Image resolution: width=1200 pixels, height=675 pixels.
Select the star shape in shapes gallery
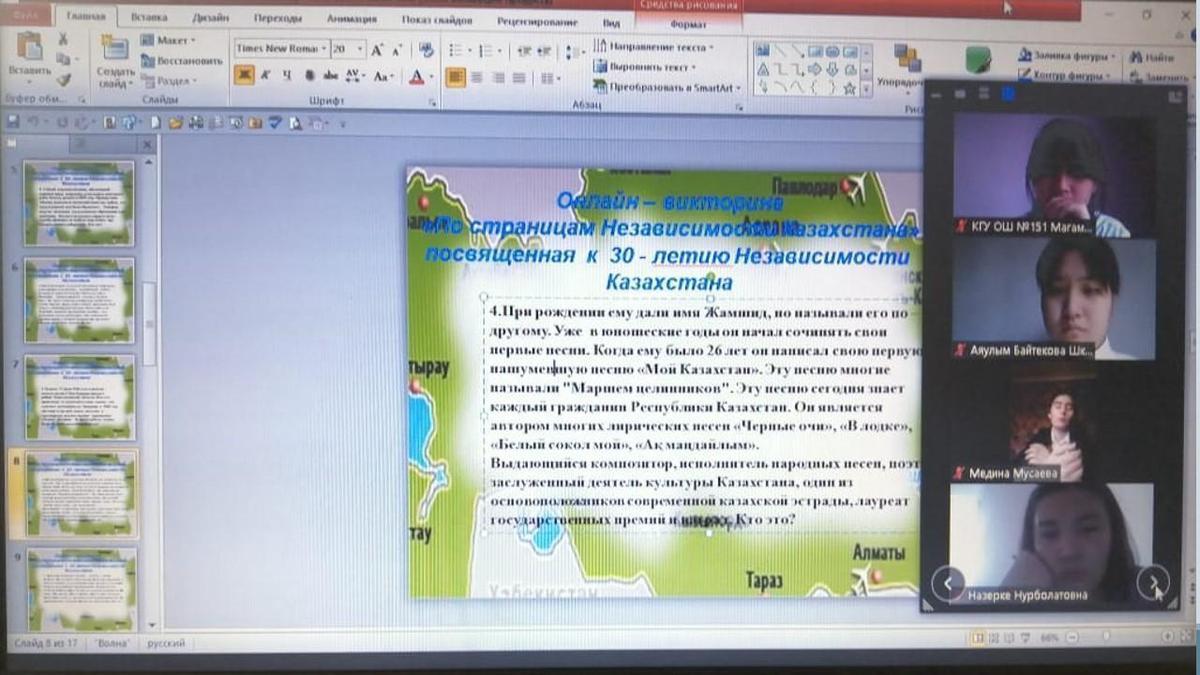click(849, 88)
